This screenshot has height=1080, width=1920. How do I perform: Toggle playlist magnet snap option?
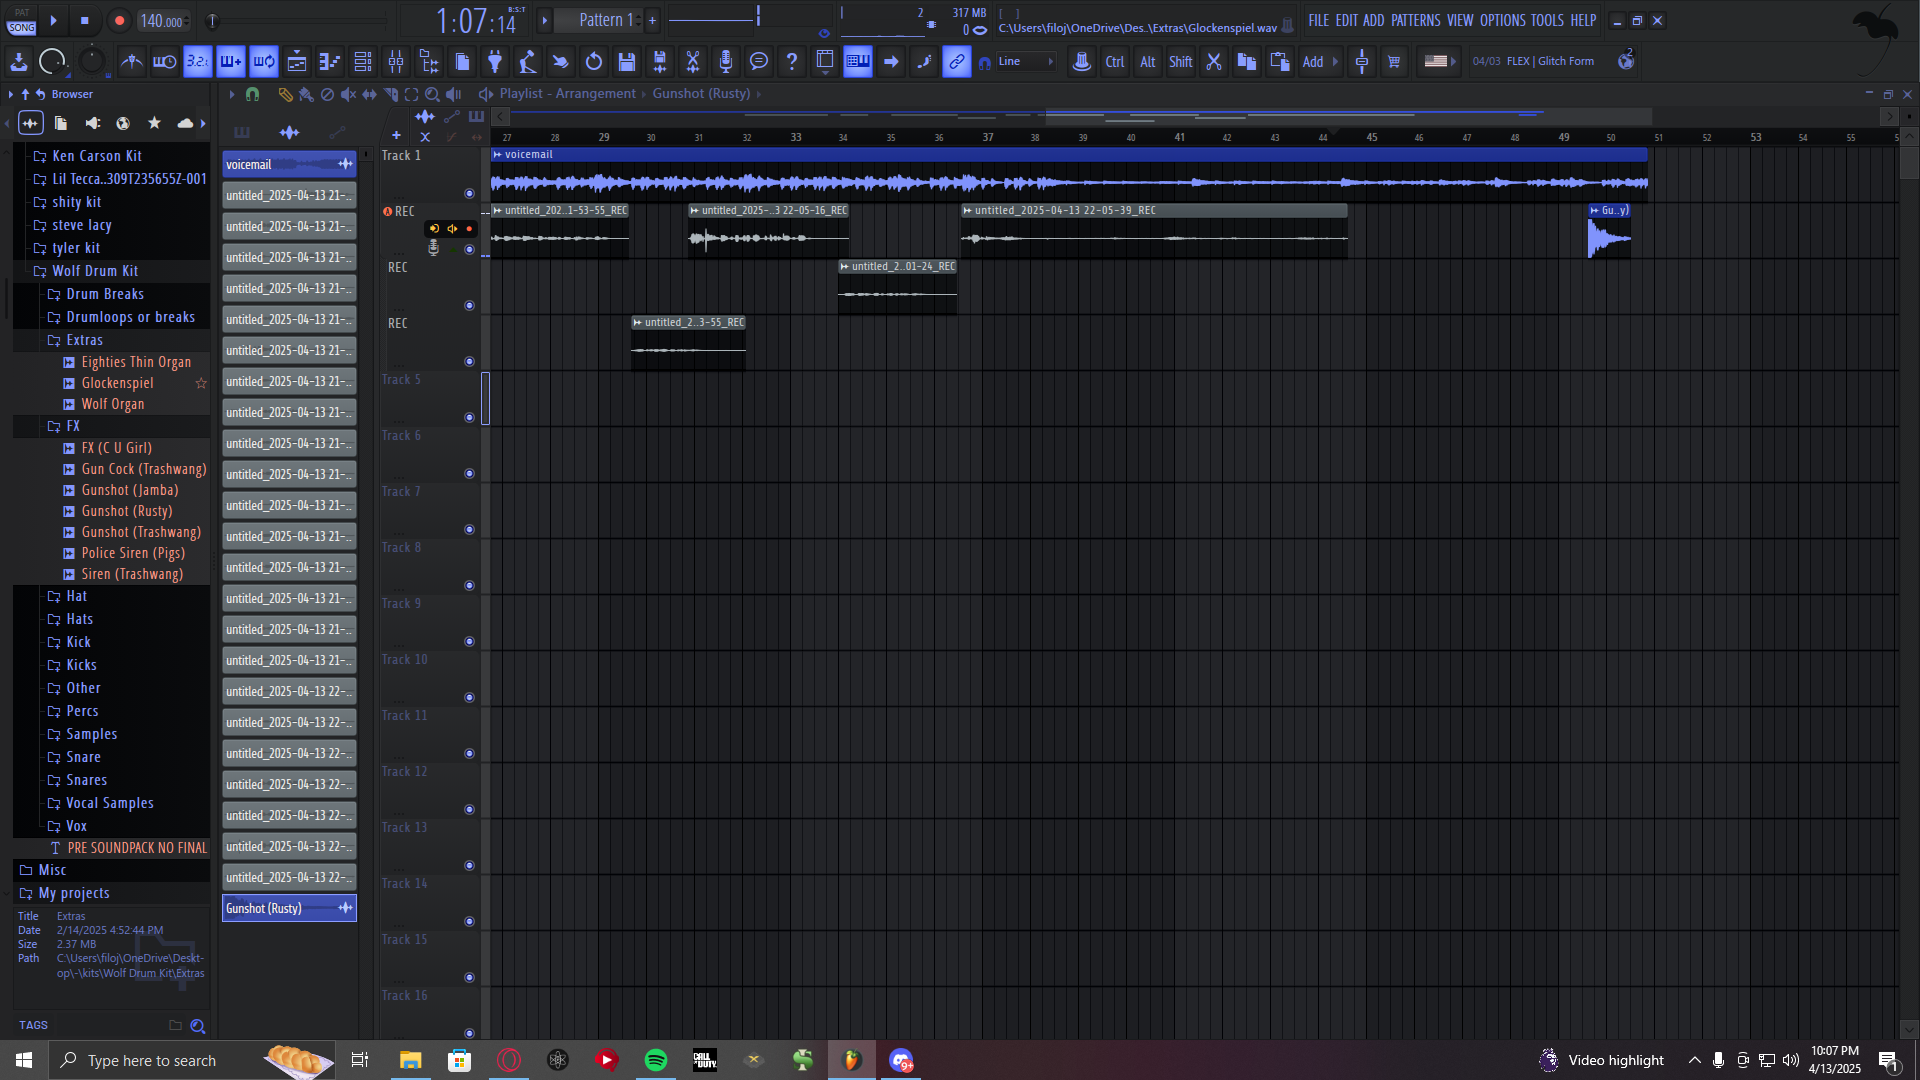[x=252, y=94]
